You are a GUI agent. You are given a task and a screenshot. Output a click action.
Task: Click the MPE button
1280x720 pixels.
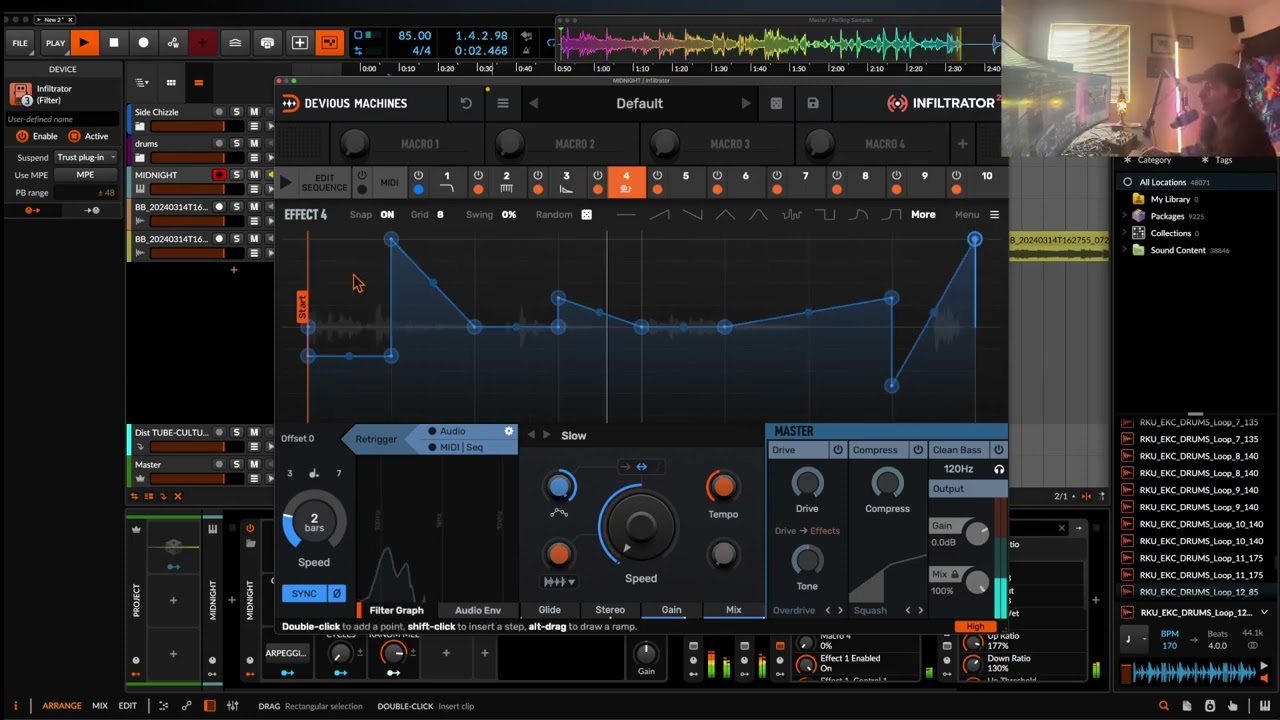pos(85,175)
